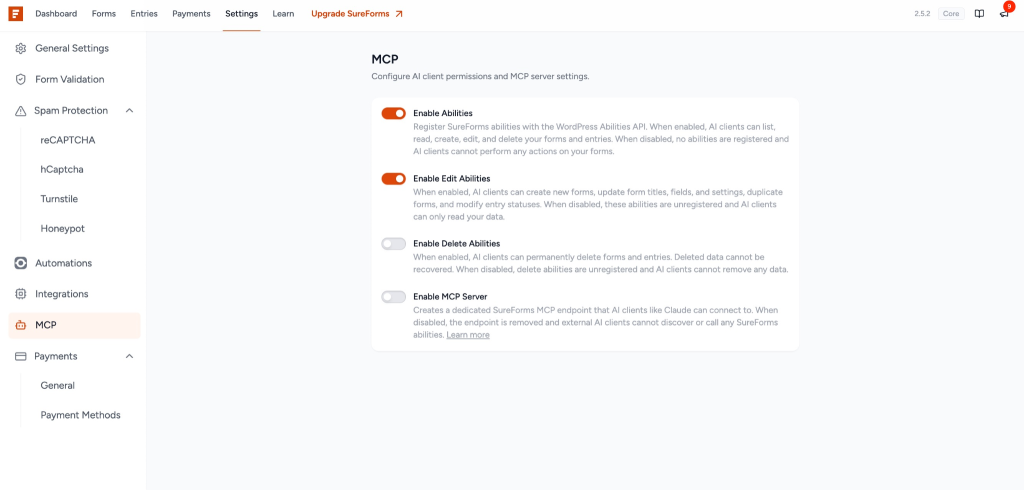Open the documentation book icon
The width and height of the screenshot is (1024, 490).
pos(979,14)
